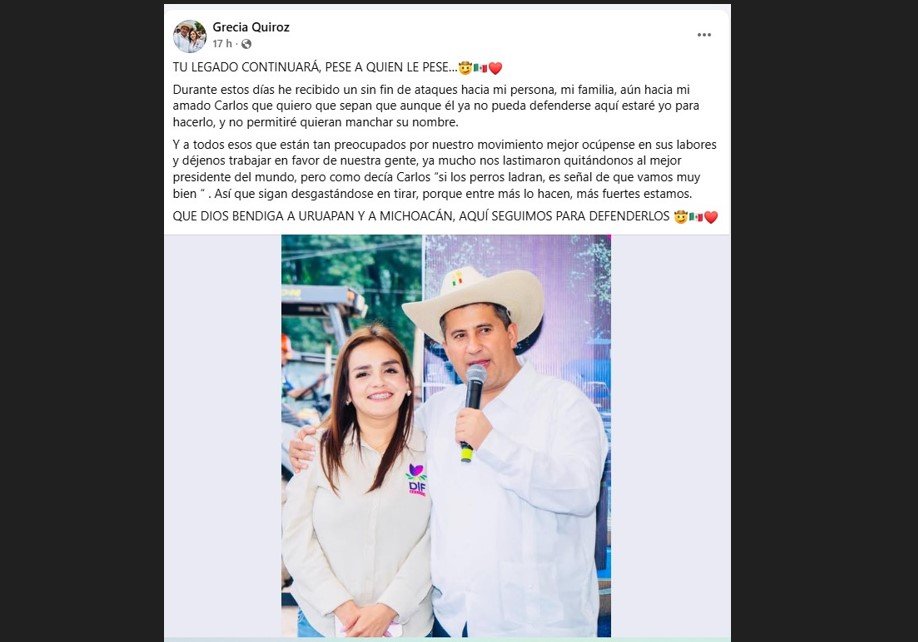Click the DIF logo on the woman's shirt
This screenshot has height=642, width=918.
tap(416, 480)
